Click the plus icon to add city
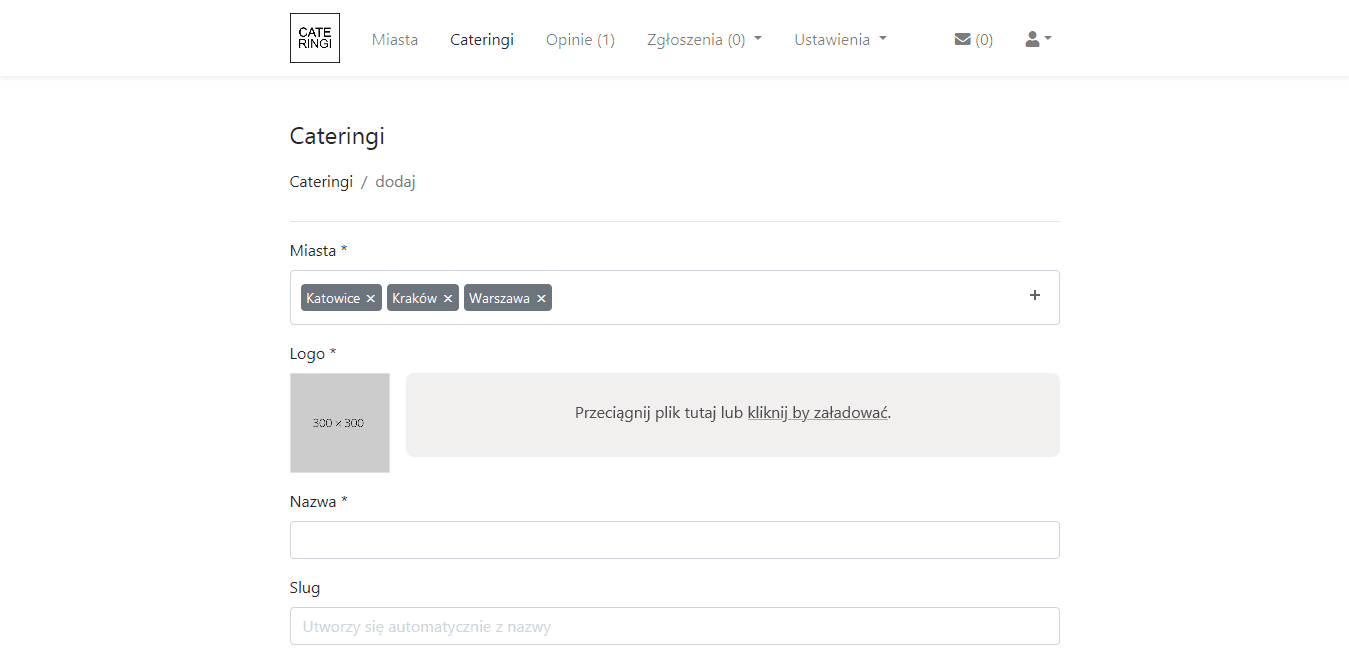The image size is (1349, 664). pos(1035,296)
